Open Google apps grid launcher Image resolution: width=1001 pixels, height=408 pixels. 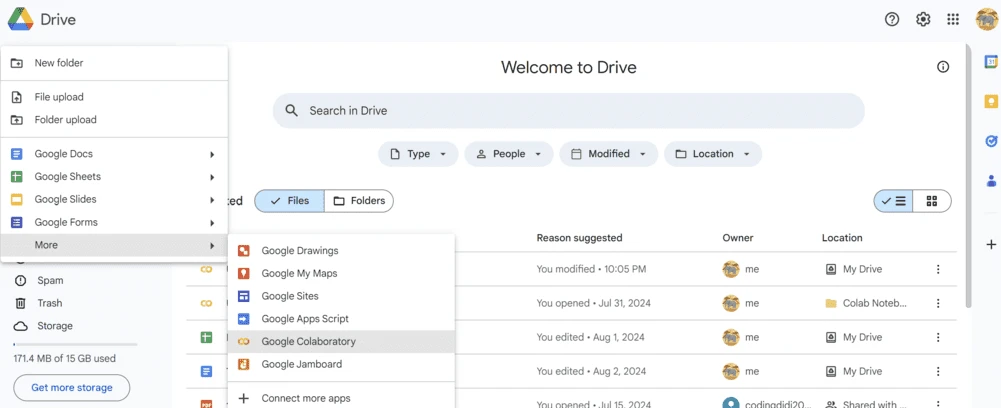pos(953,19)
